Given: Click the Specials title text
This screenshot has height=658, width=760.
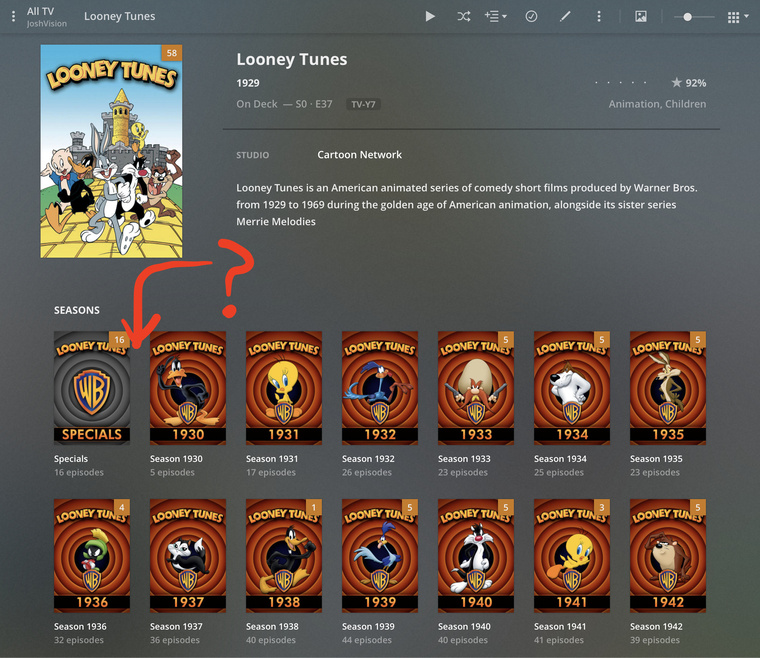Looking at the screenshot, I should pos(71,459).
